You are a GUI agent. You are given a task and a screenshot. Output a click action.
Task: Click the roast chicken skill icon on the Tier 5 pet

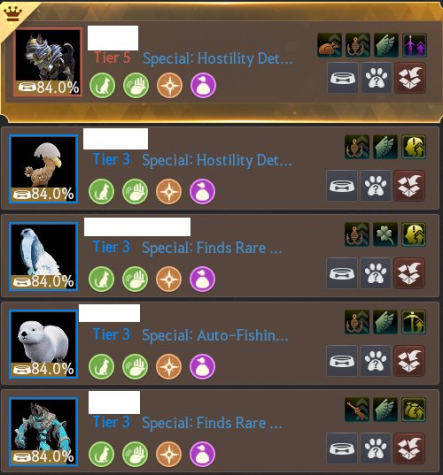tap(329, 45)
